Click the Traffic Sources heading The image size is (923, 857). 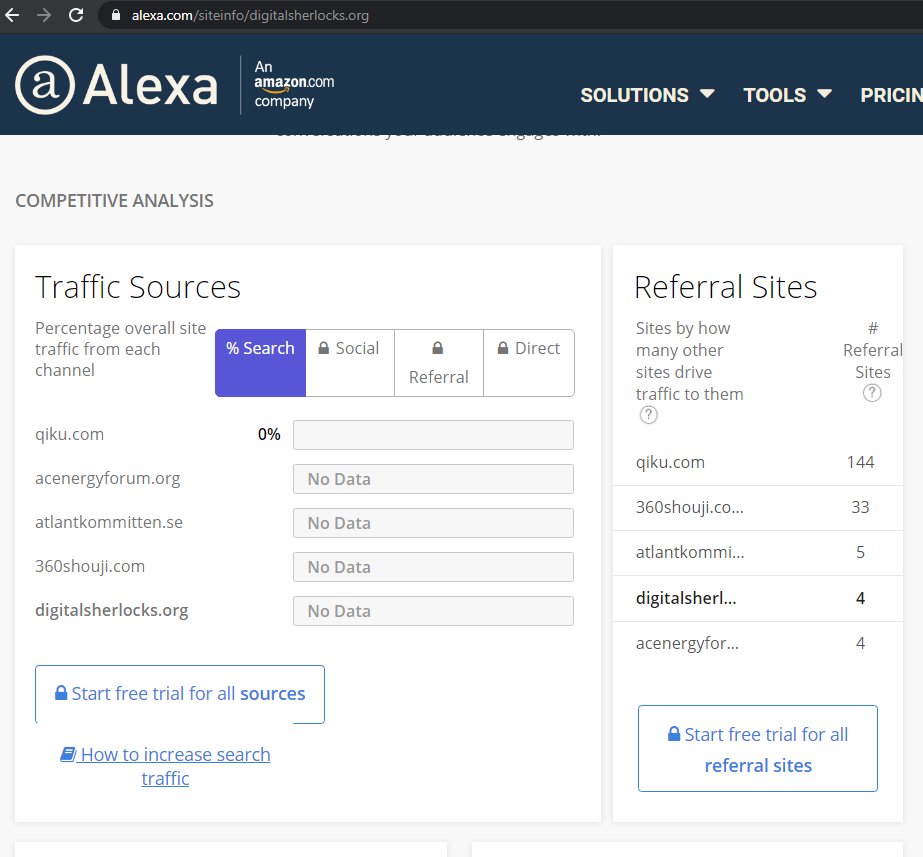(x=138, y=287)
